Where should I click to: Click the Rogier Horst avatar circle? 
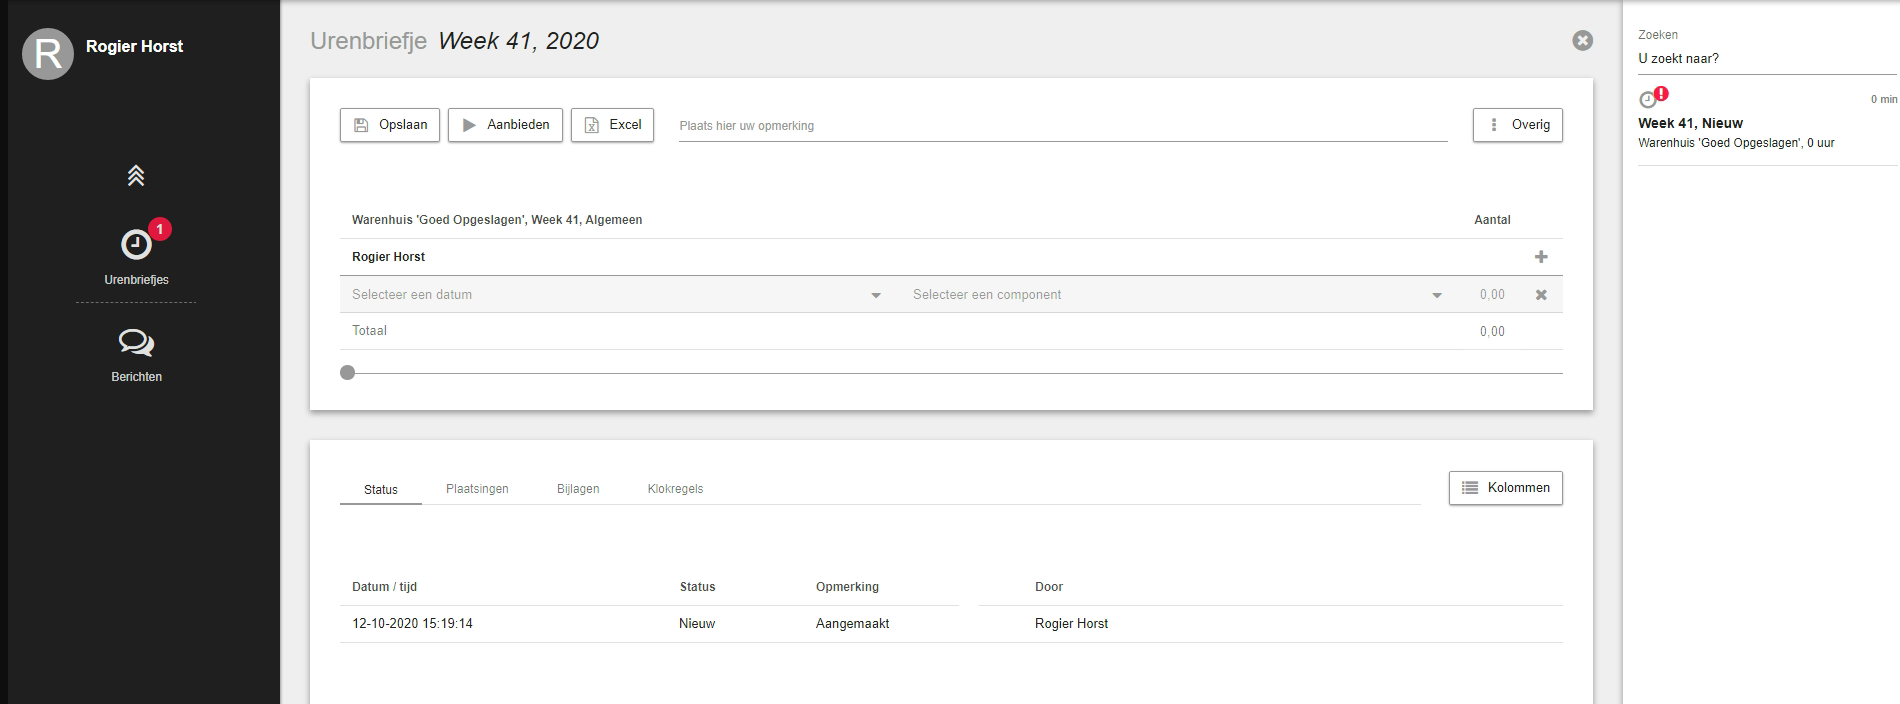tap(48, 54)
